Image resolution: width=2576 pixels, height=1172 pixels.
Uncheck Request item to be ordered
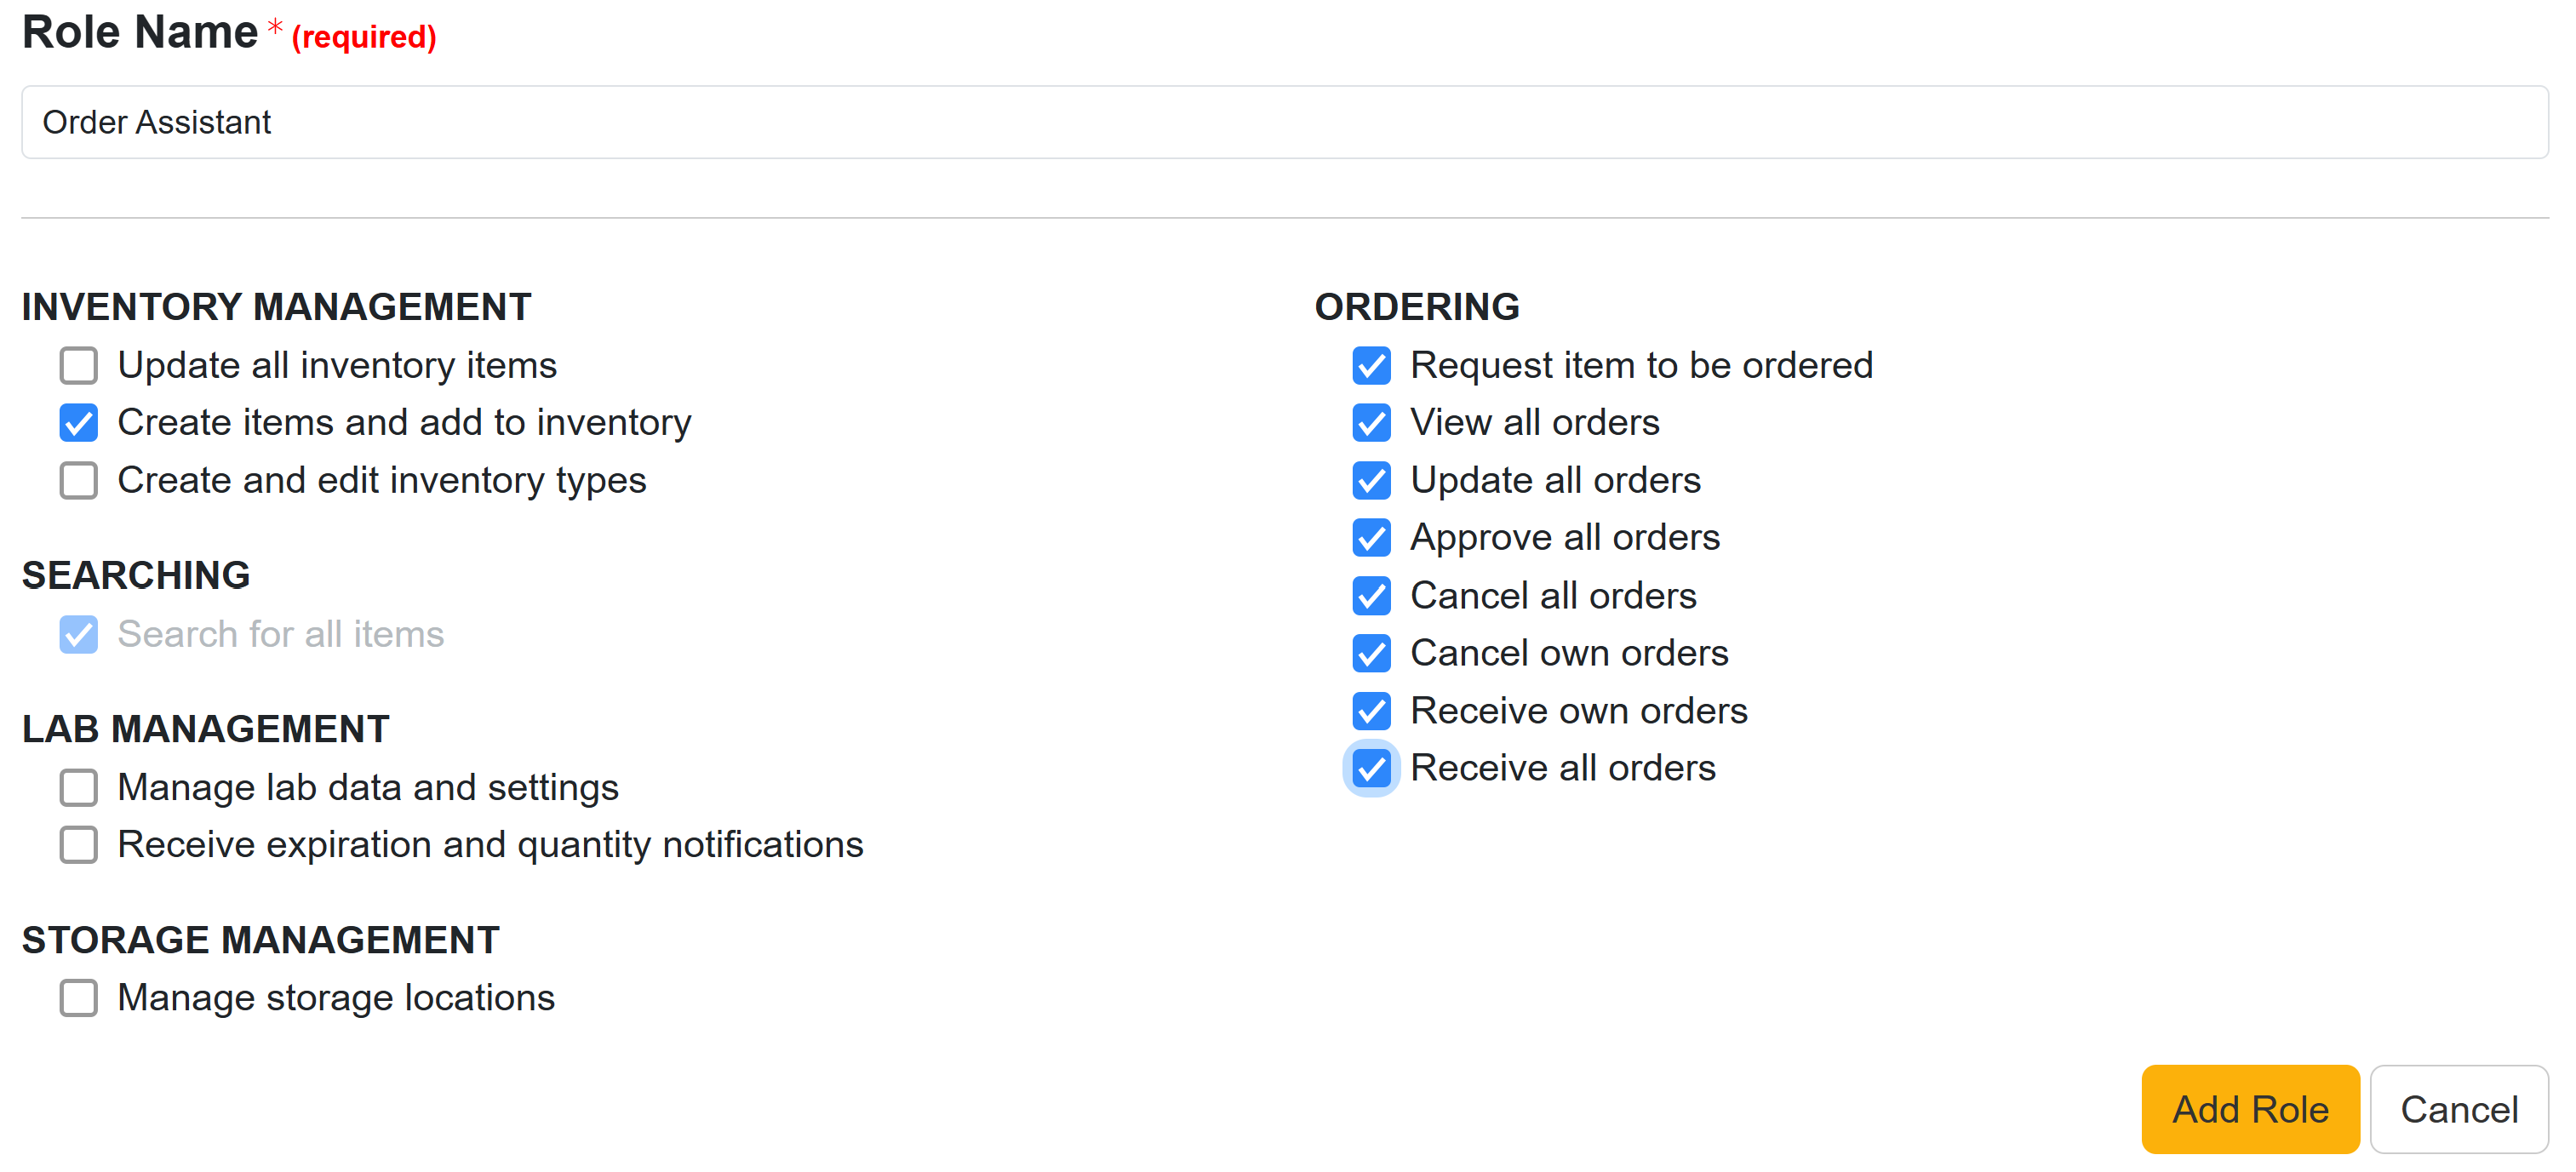coord(1371,366)
